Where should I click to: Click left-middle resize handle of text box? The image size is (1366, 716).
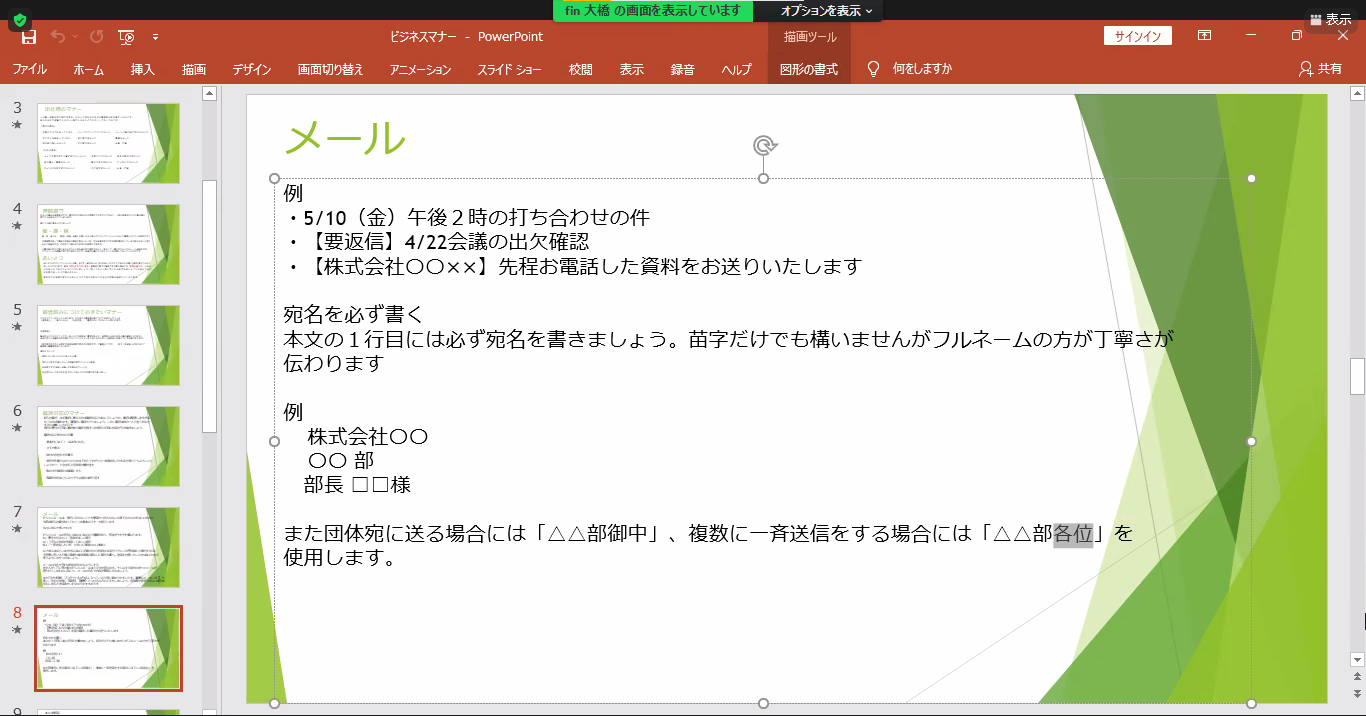275,441
